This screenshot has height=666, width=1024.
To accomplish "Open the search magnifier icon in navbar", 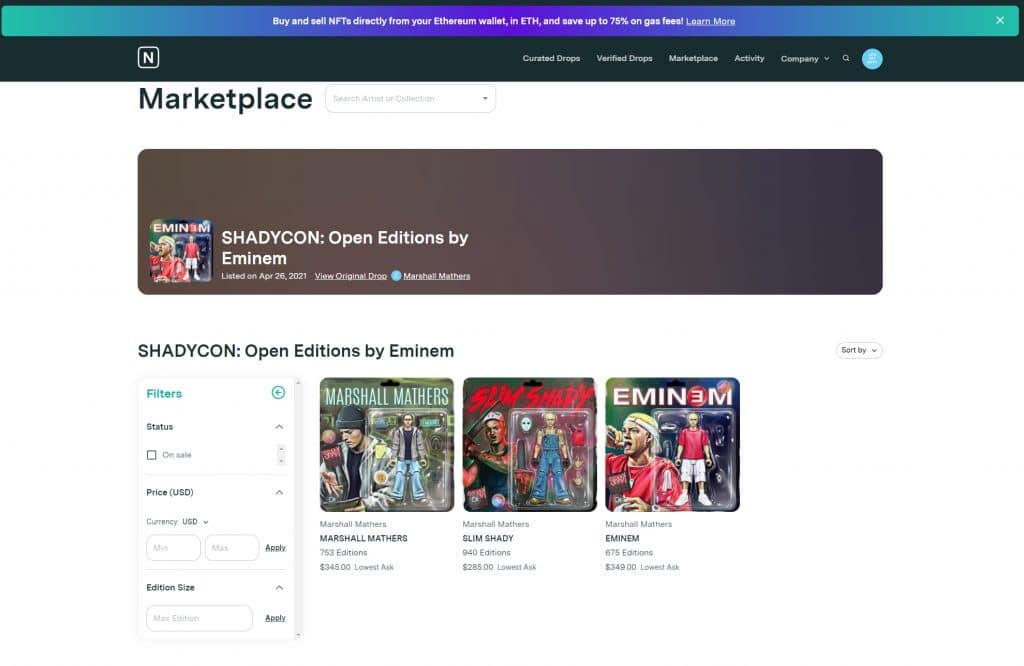I will (x=846, y=58).
